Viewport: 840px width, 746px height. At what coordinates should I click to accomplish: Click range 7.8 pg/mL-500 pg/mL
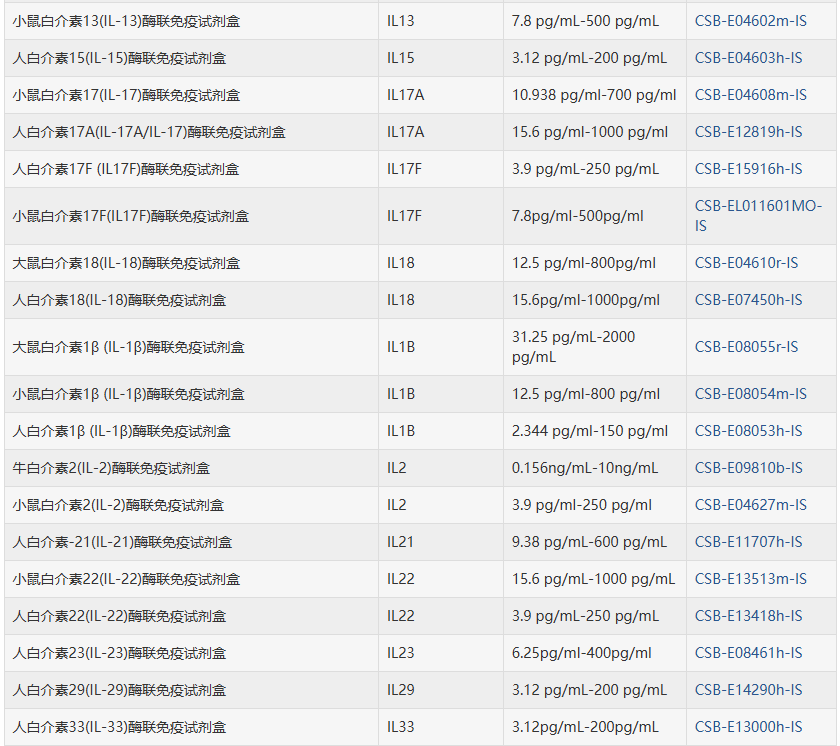[x=585, y=21]
